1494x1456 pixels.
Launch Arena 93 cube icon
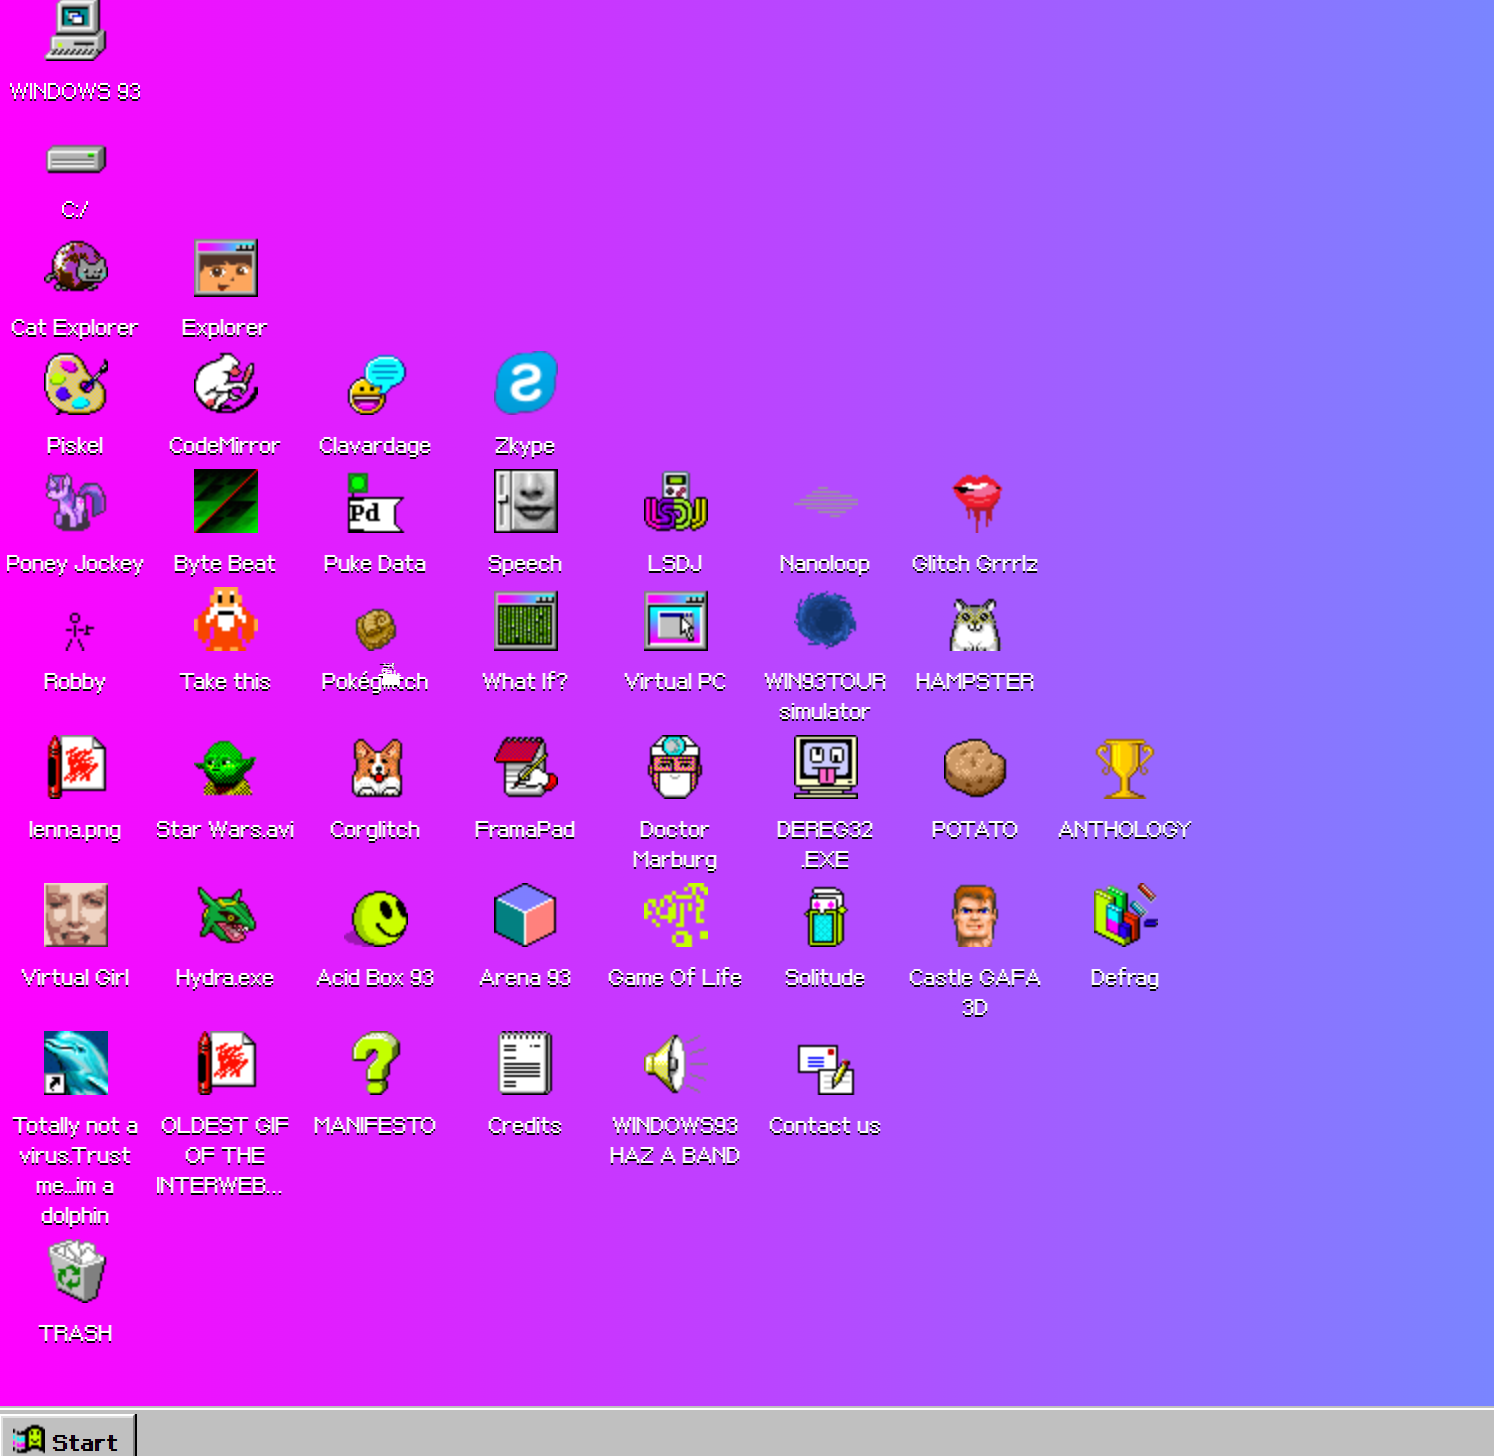(525, 915)
